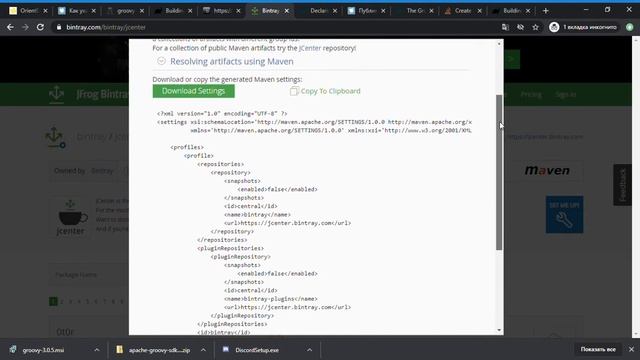Click the Package Name field

[90, 275]
